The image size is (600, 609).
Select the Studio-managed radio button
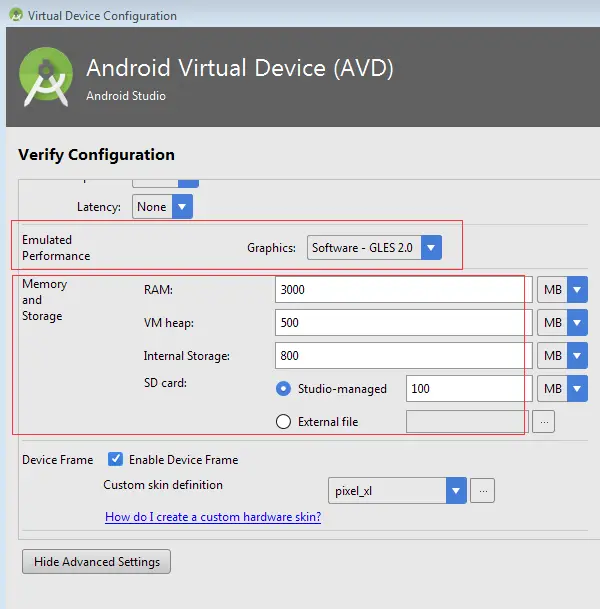point(283,389)
